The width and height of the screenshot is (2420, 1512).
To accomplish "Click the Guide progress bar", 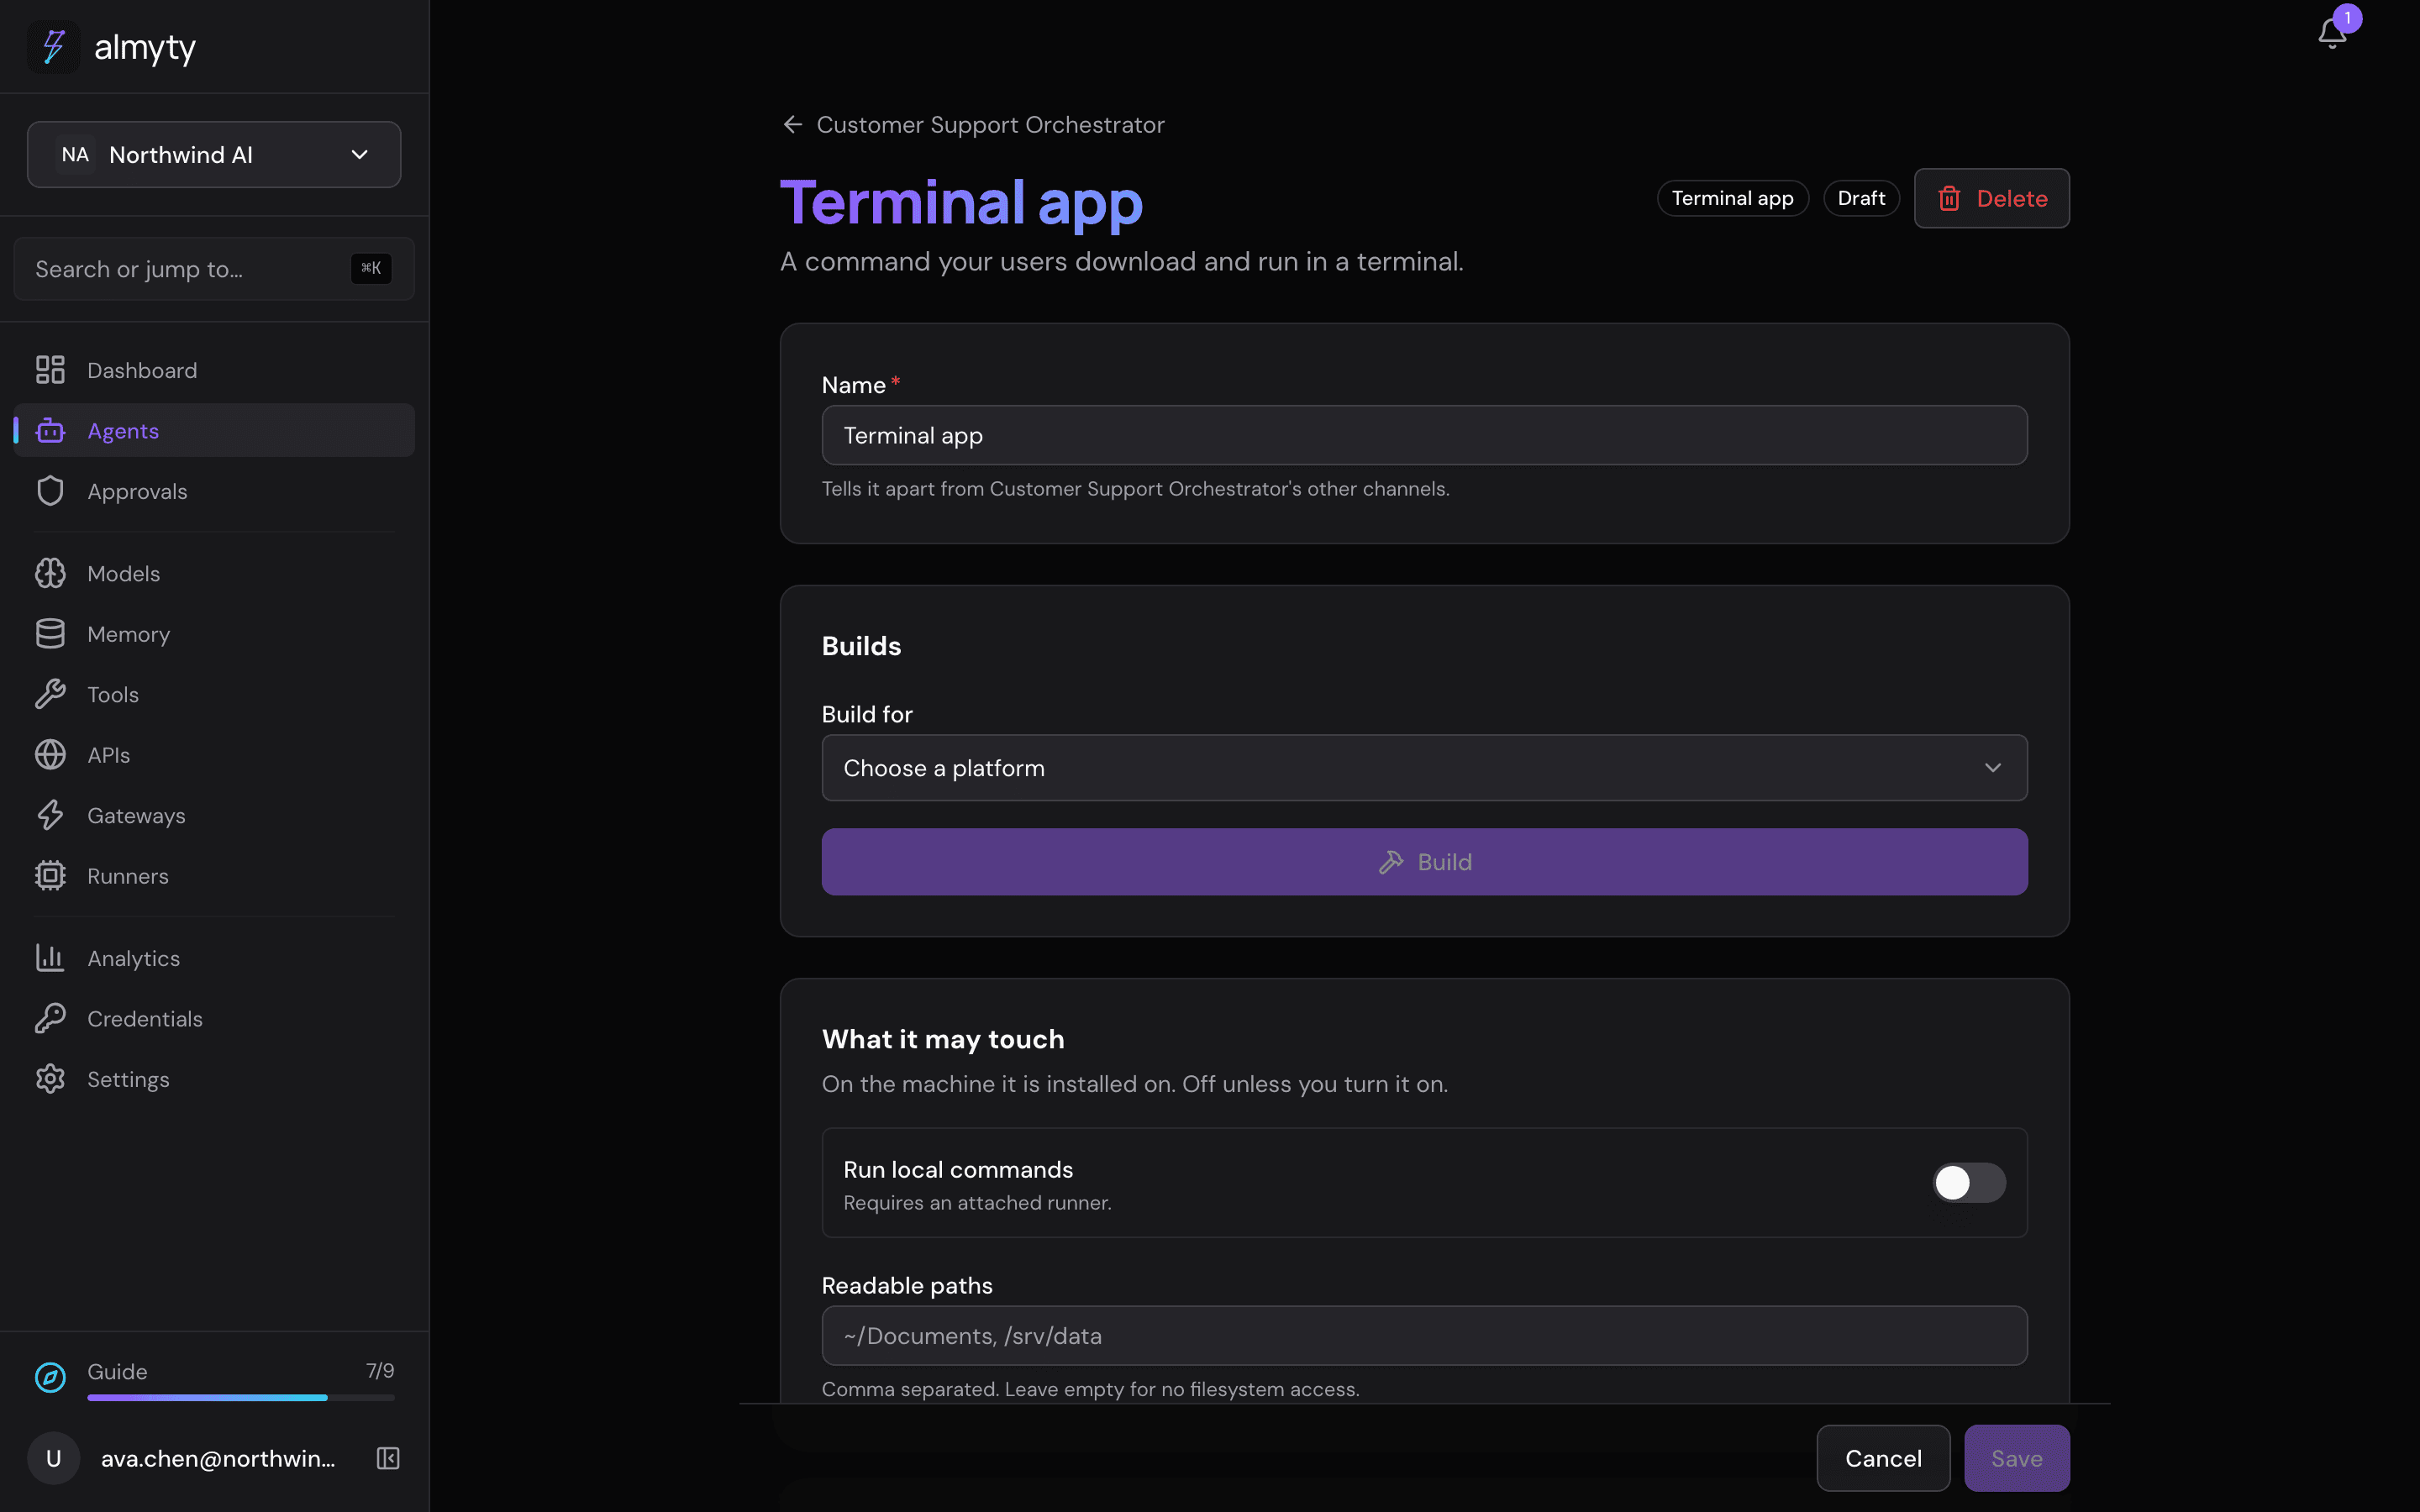I will pyautogui.click(x=241, y=1397).
